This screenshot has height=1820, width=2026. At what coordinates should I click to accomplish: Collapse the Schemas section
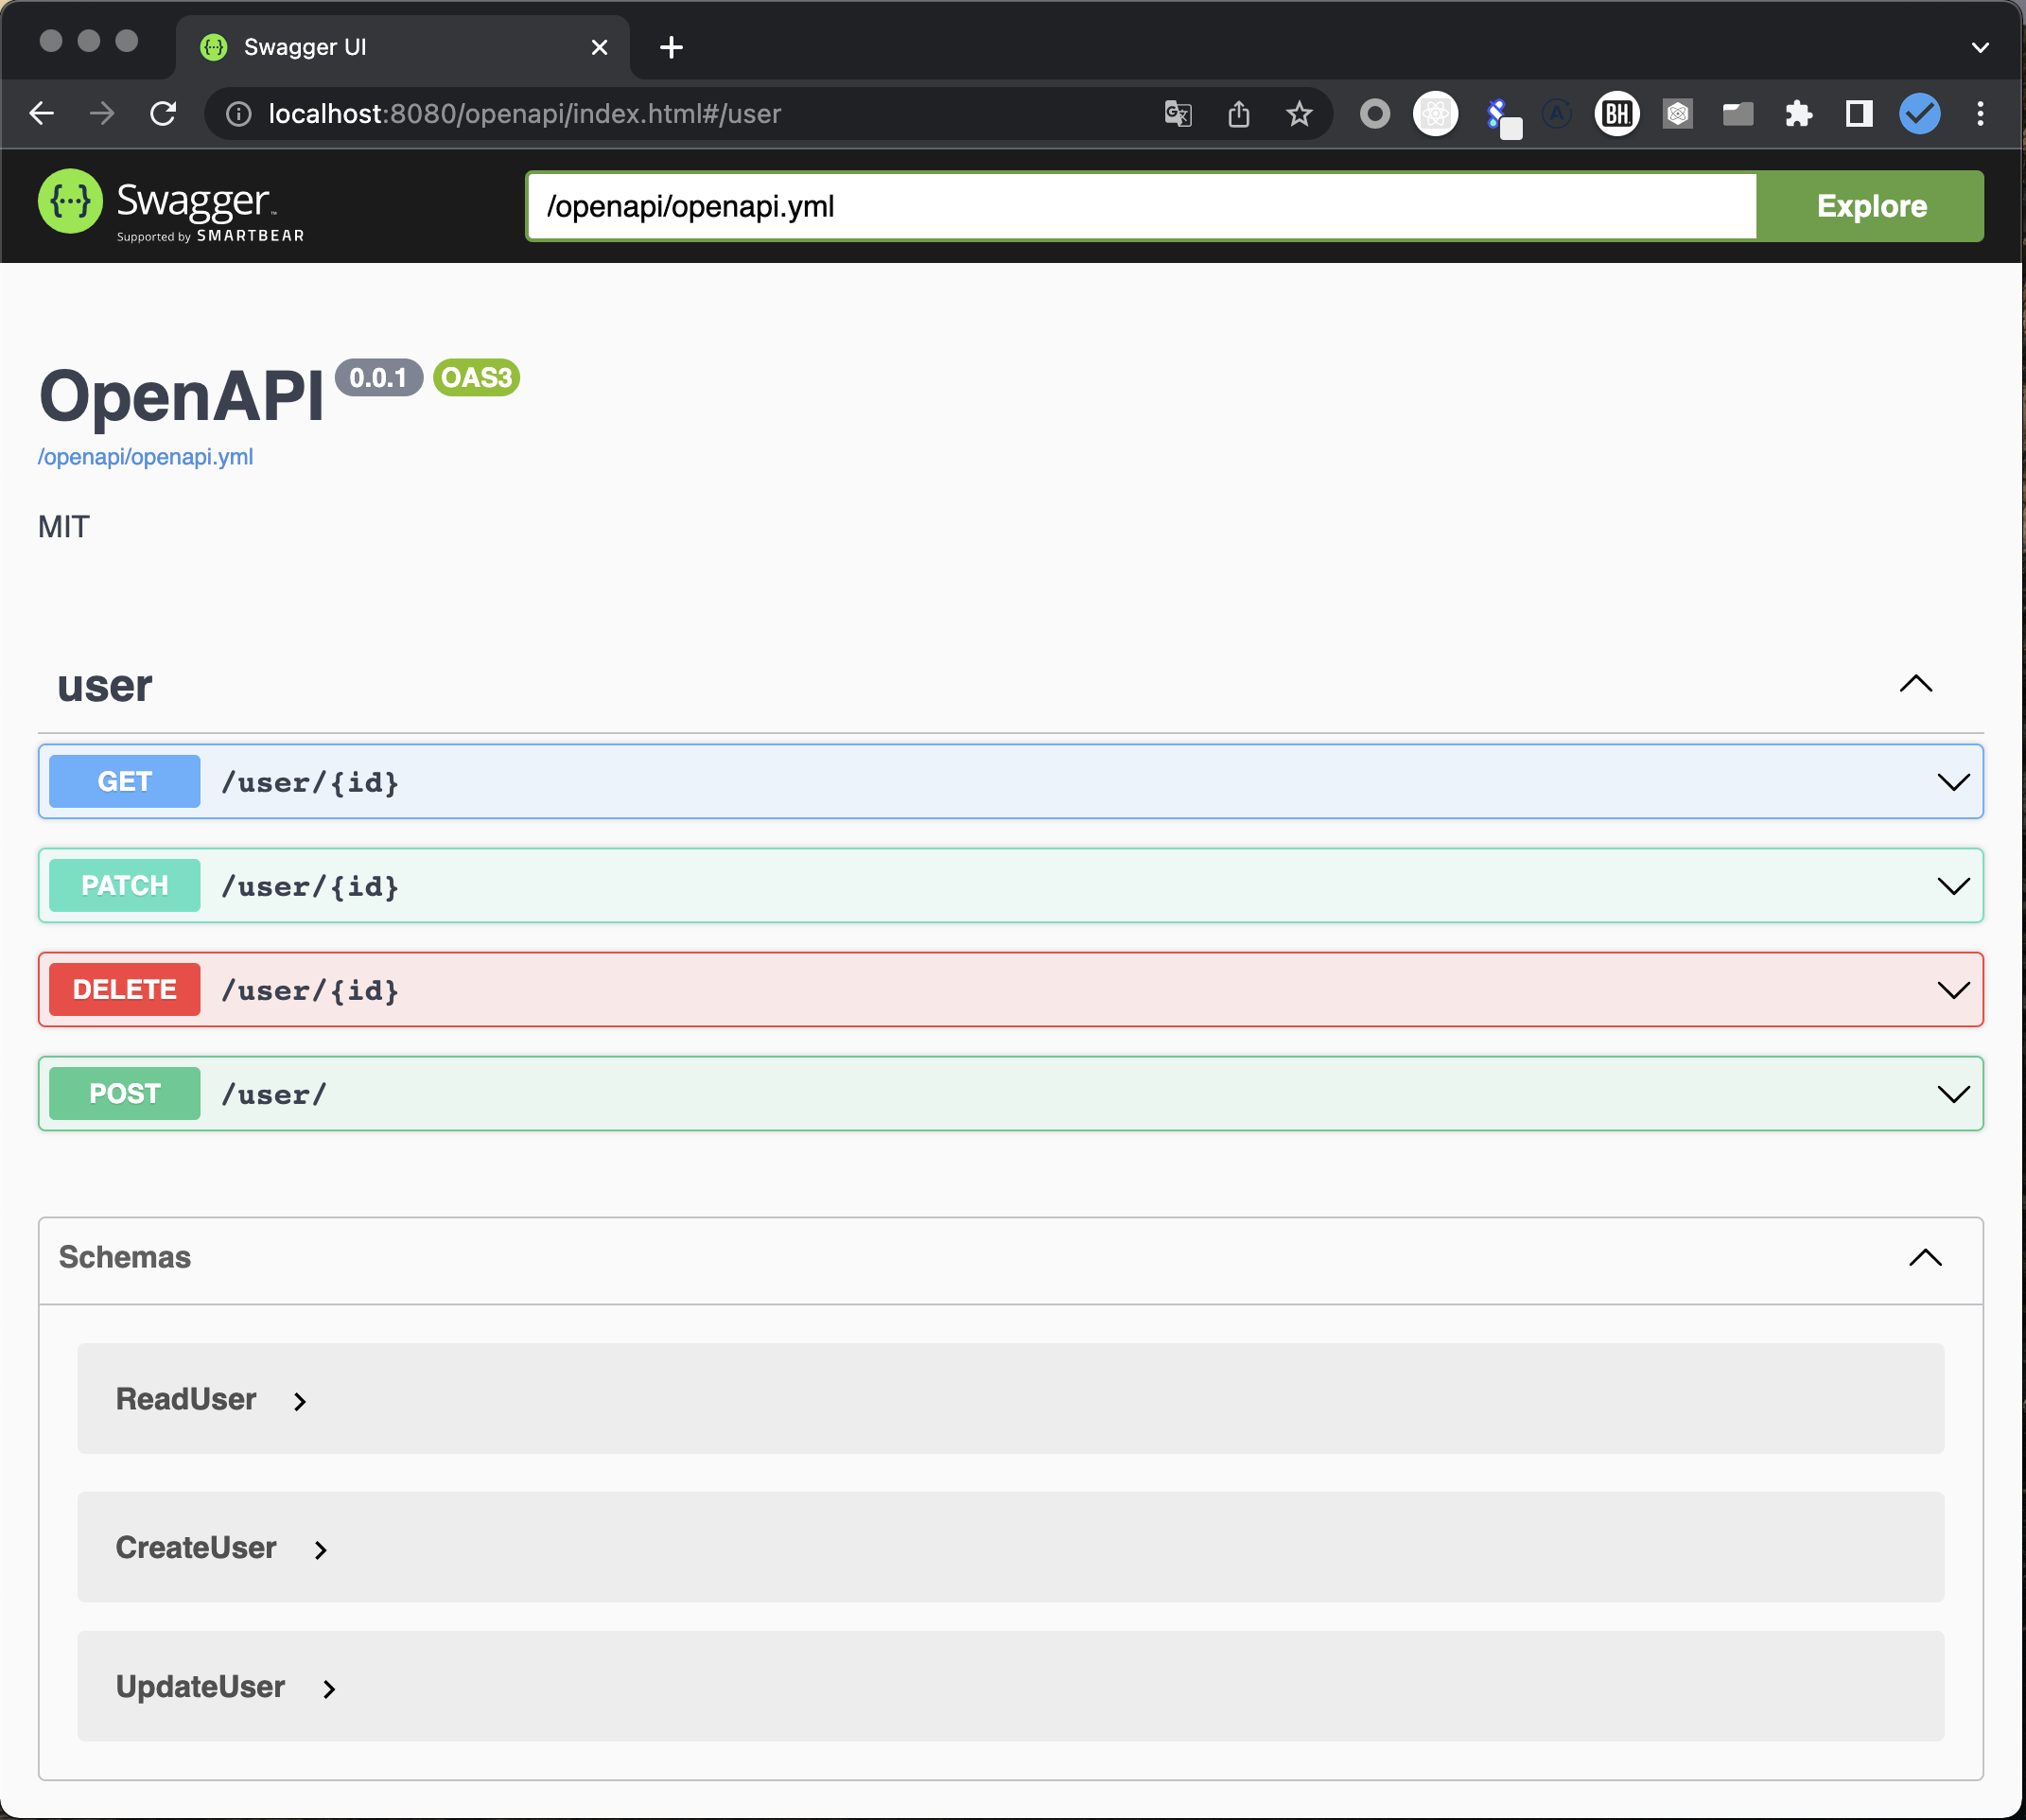pos(1924,1257)
